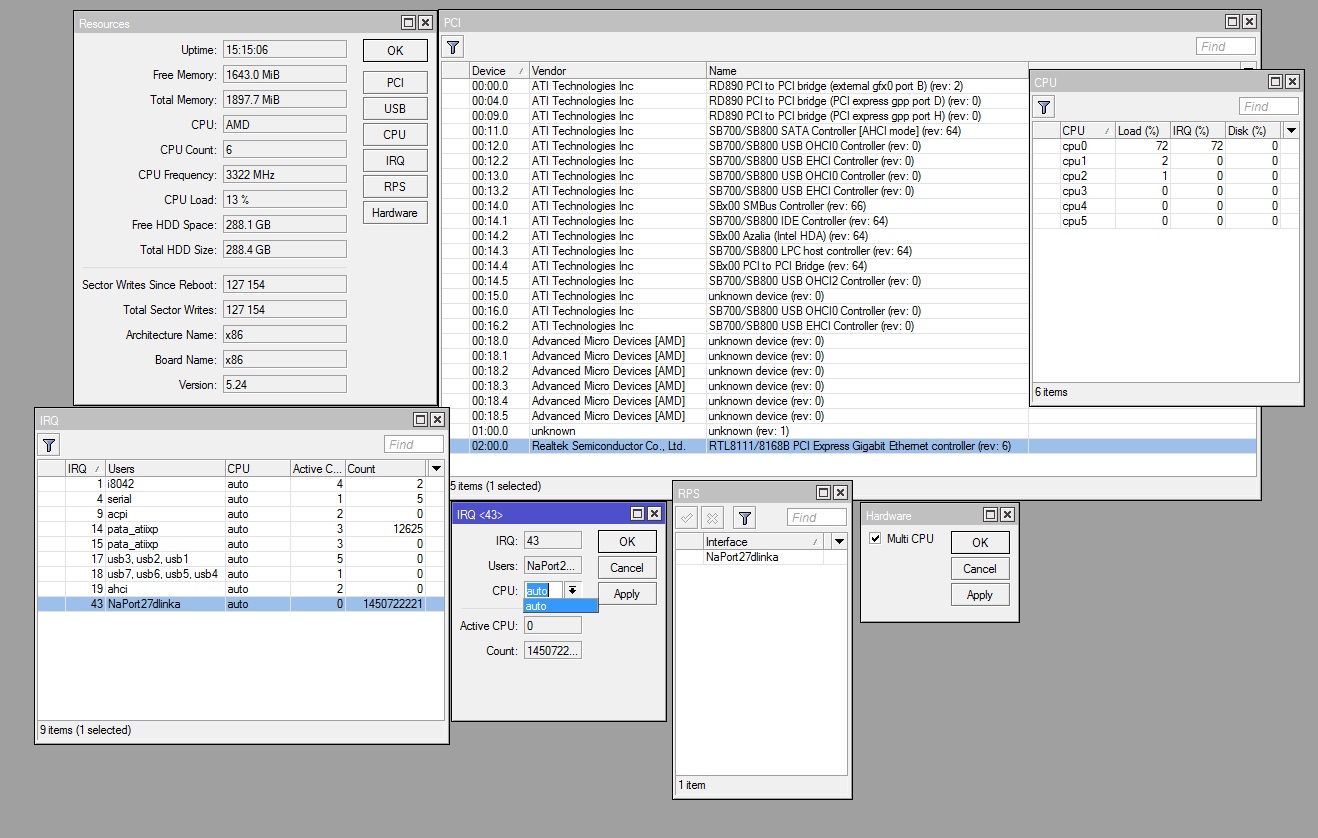Expand the column selector dropdown in IRQ list
Image resolution: width=1318 pixels, height=838 pixels.
coord(436,468)
